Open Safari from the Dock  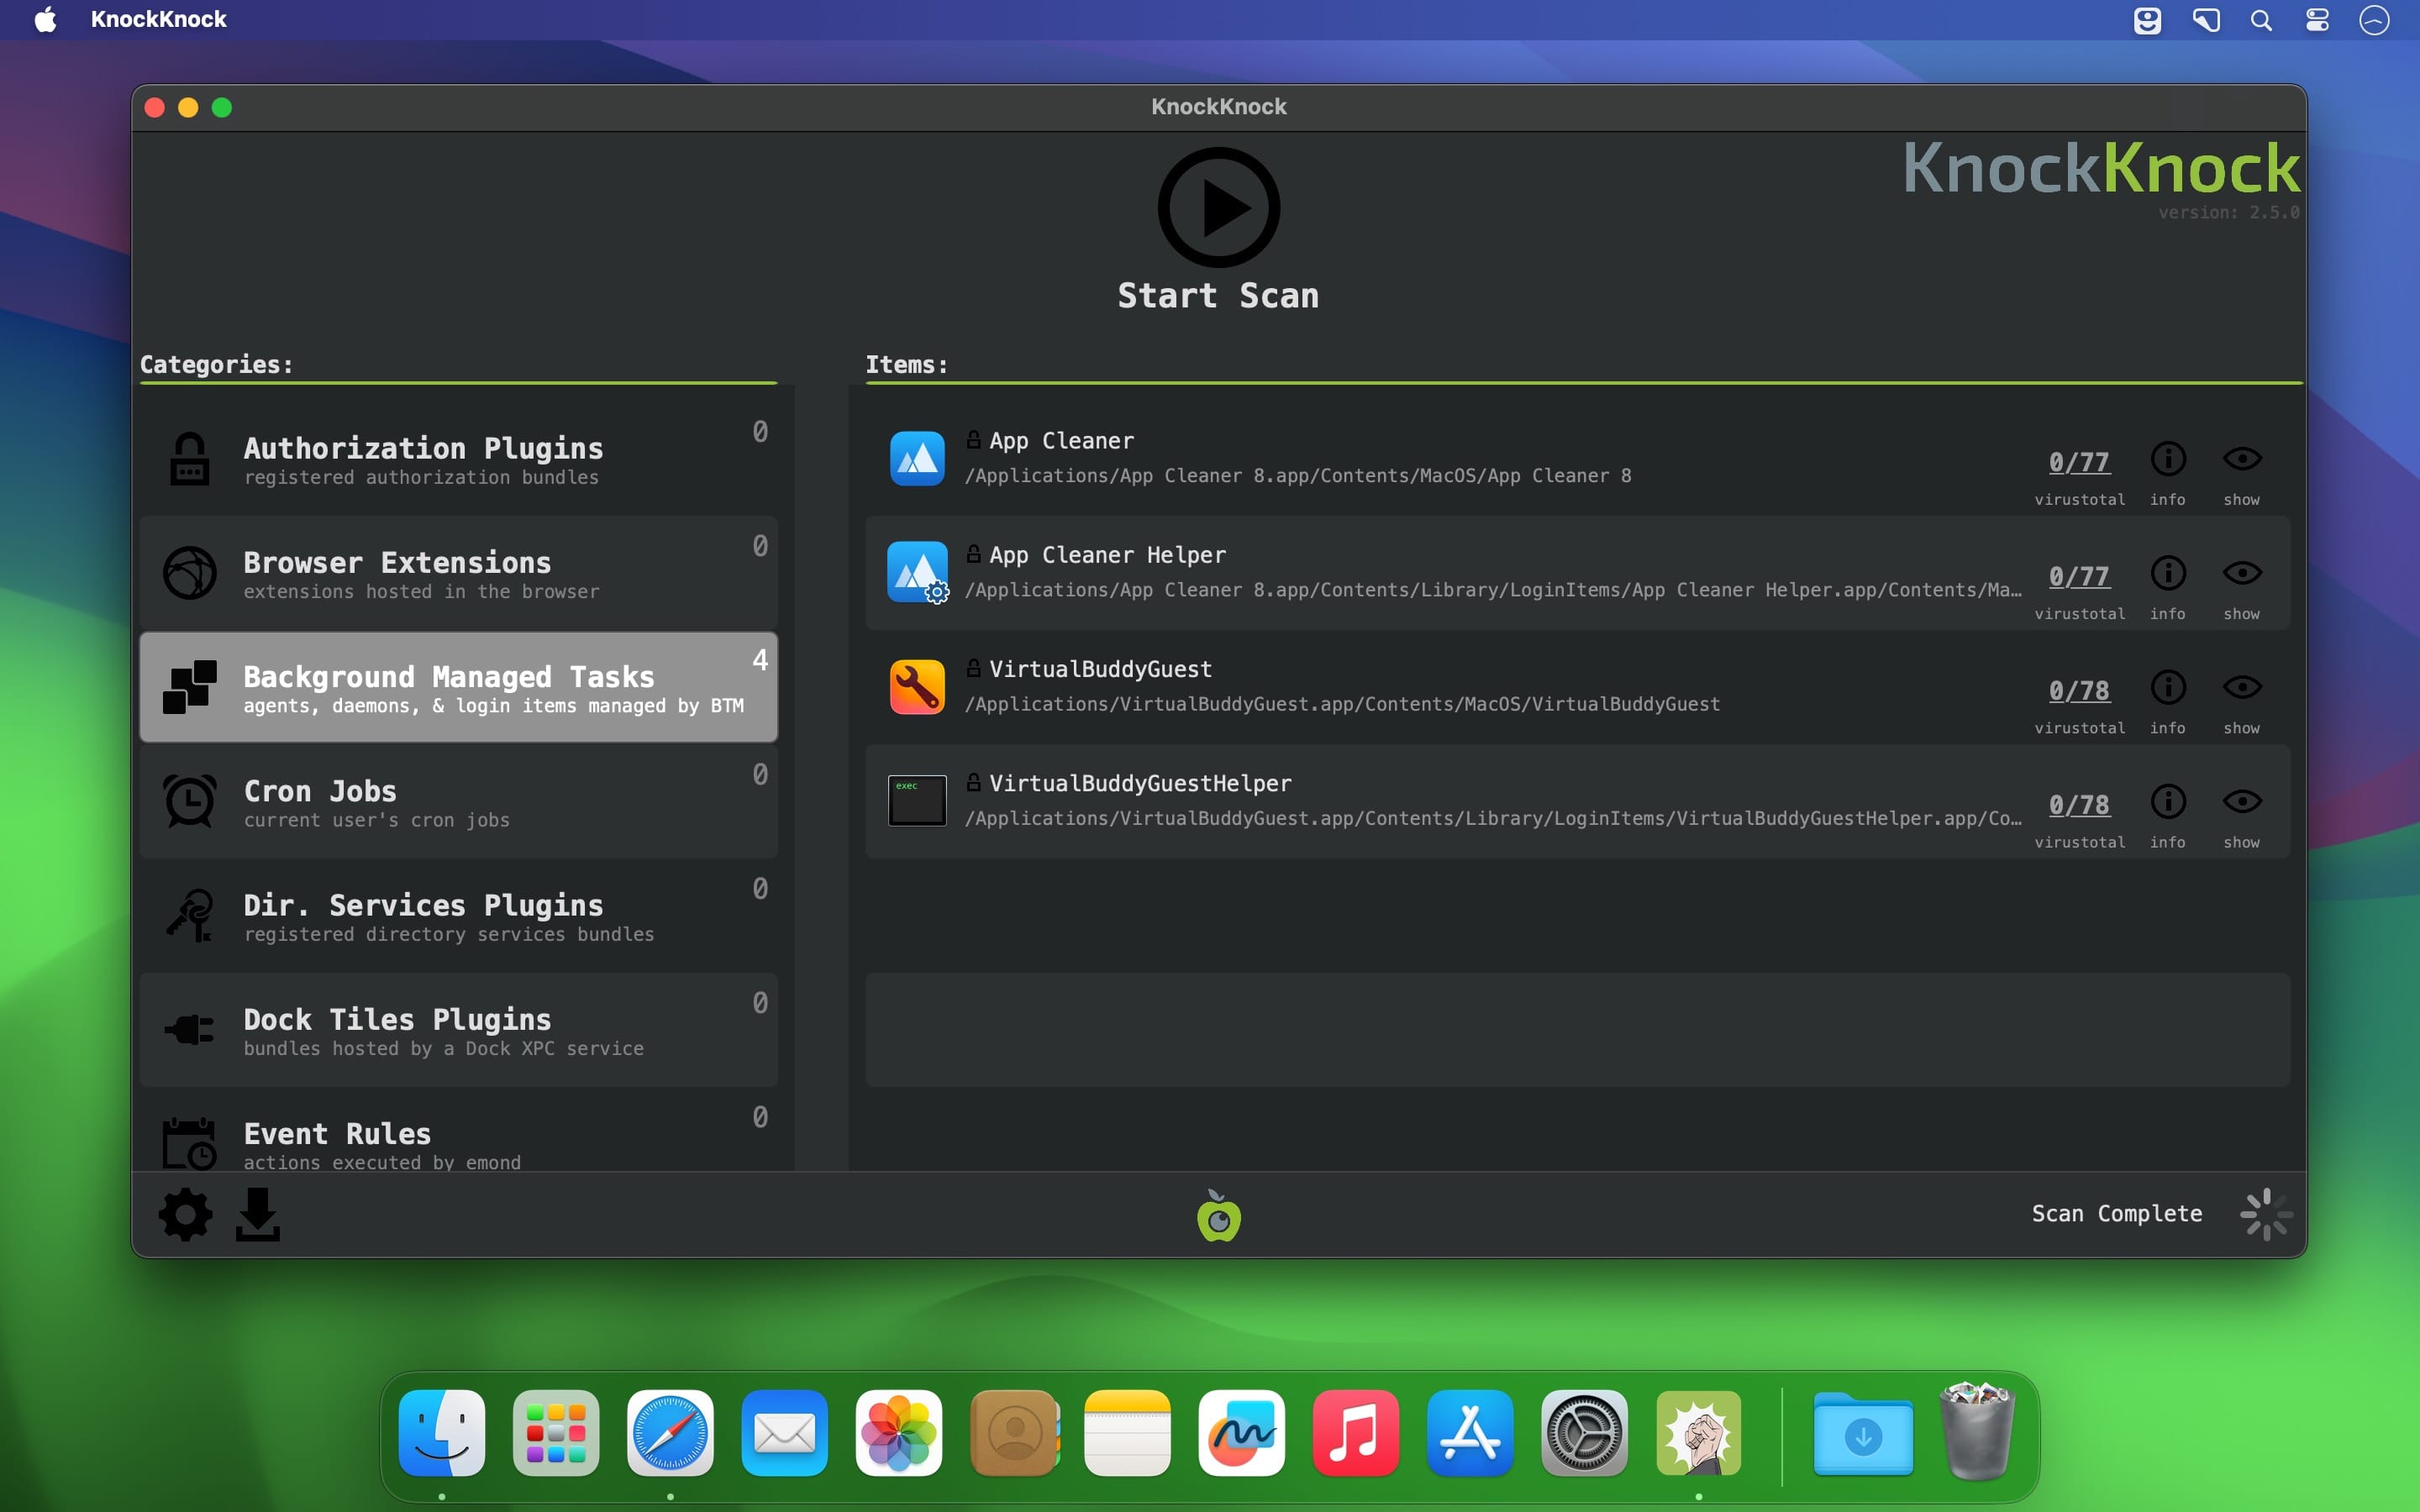pyautogui.click(x=670, y=1433)
